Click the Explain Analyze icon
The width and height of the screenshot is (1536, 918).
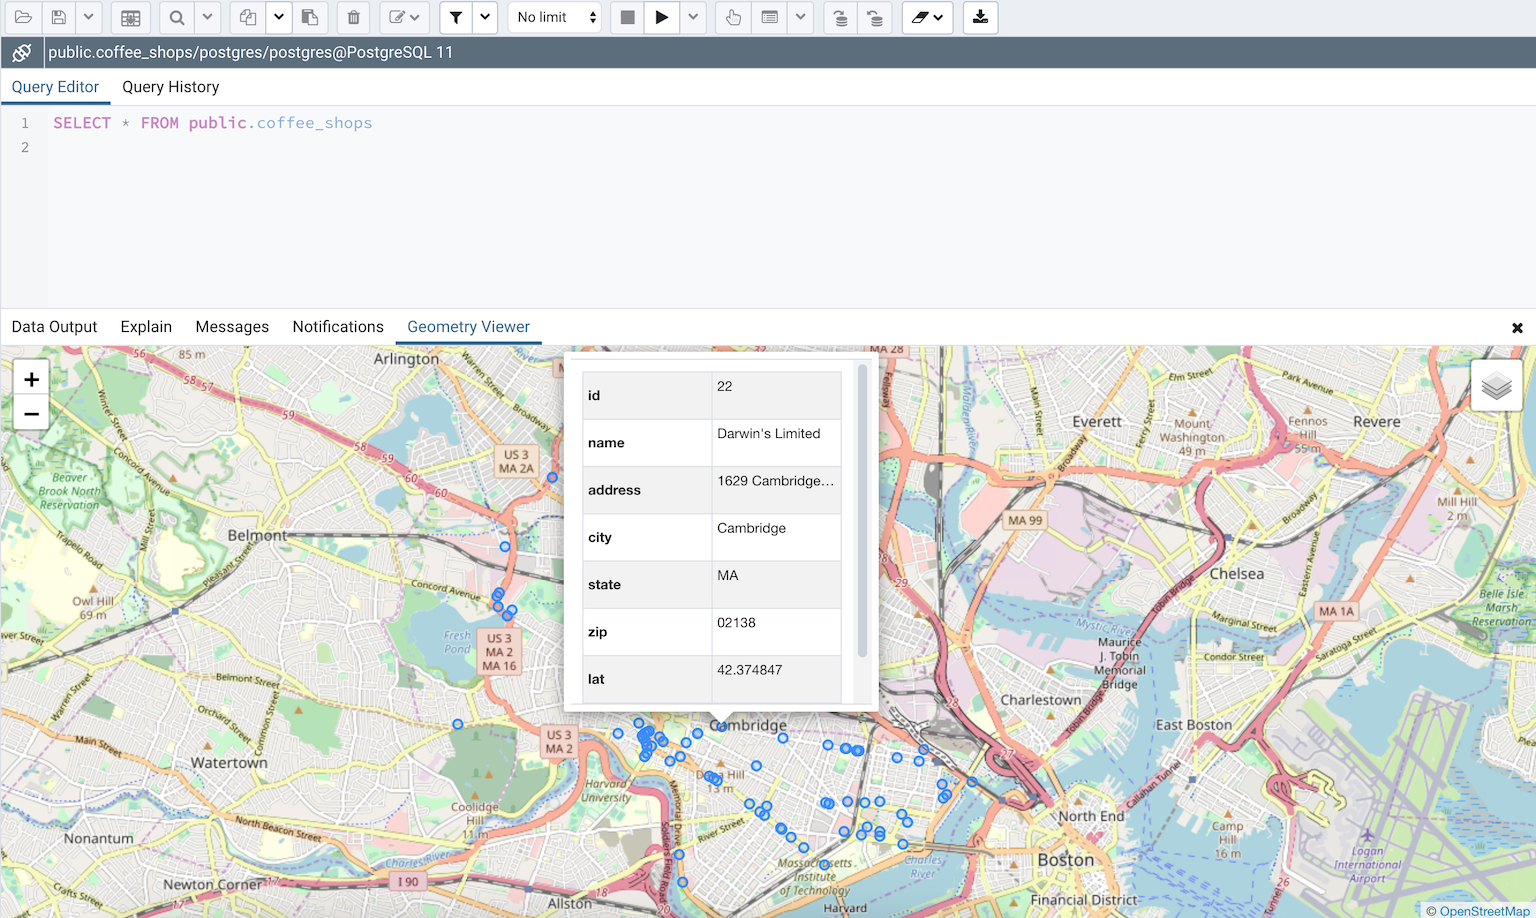click(x=769, y=17)
